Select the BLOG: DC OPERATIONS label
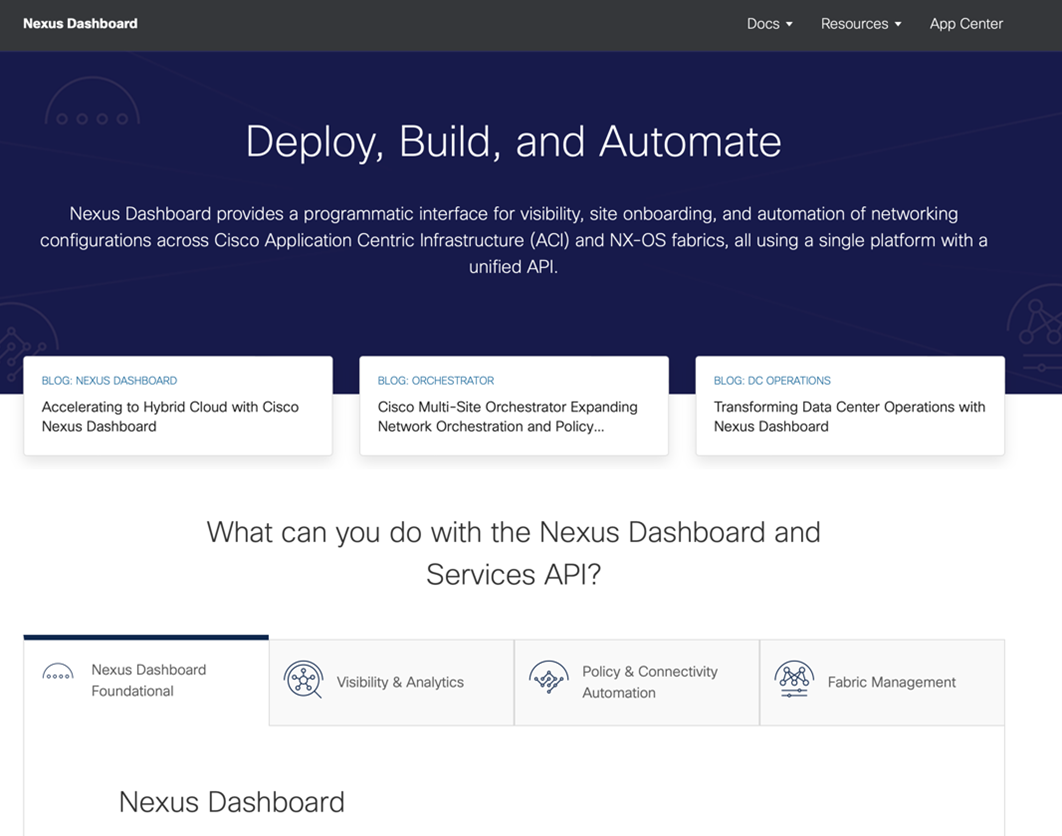The image size is (1062, 836). (x=772, y=381)
